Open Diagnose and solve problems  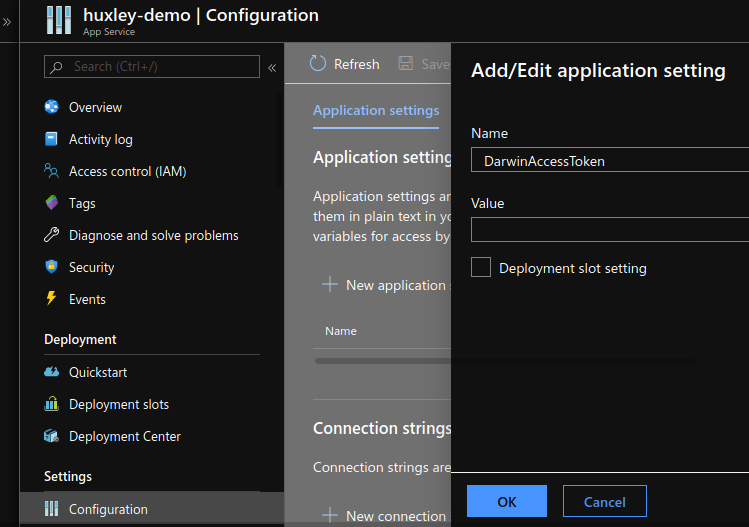153,236
